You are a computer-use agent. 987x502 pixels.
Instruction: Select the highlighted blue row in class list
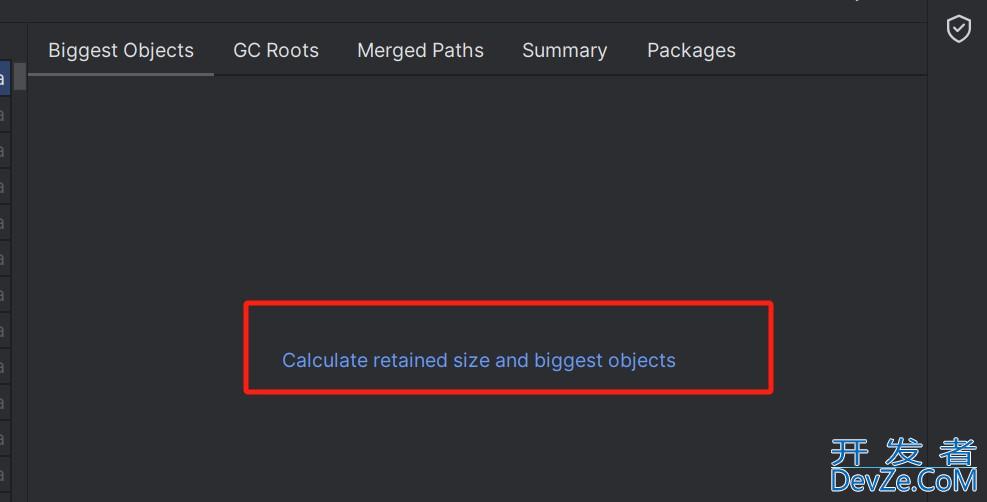click(x=5, y=79)
